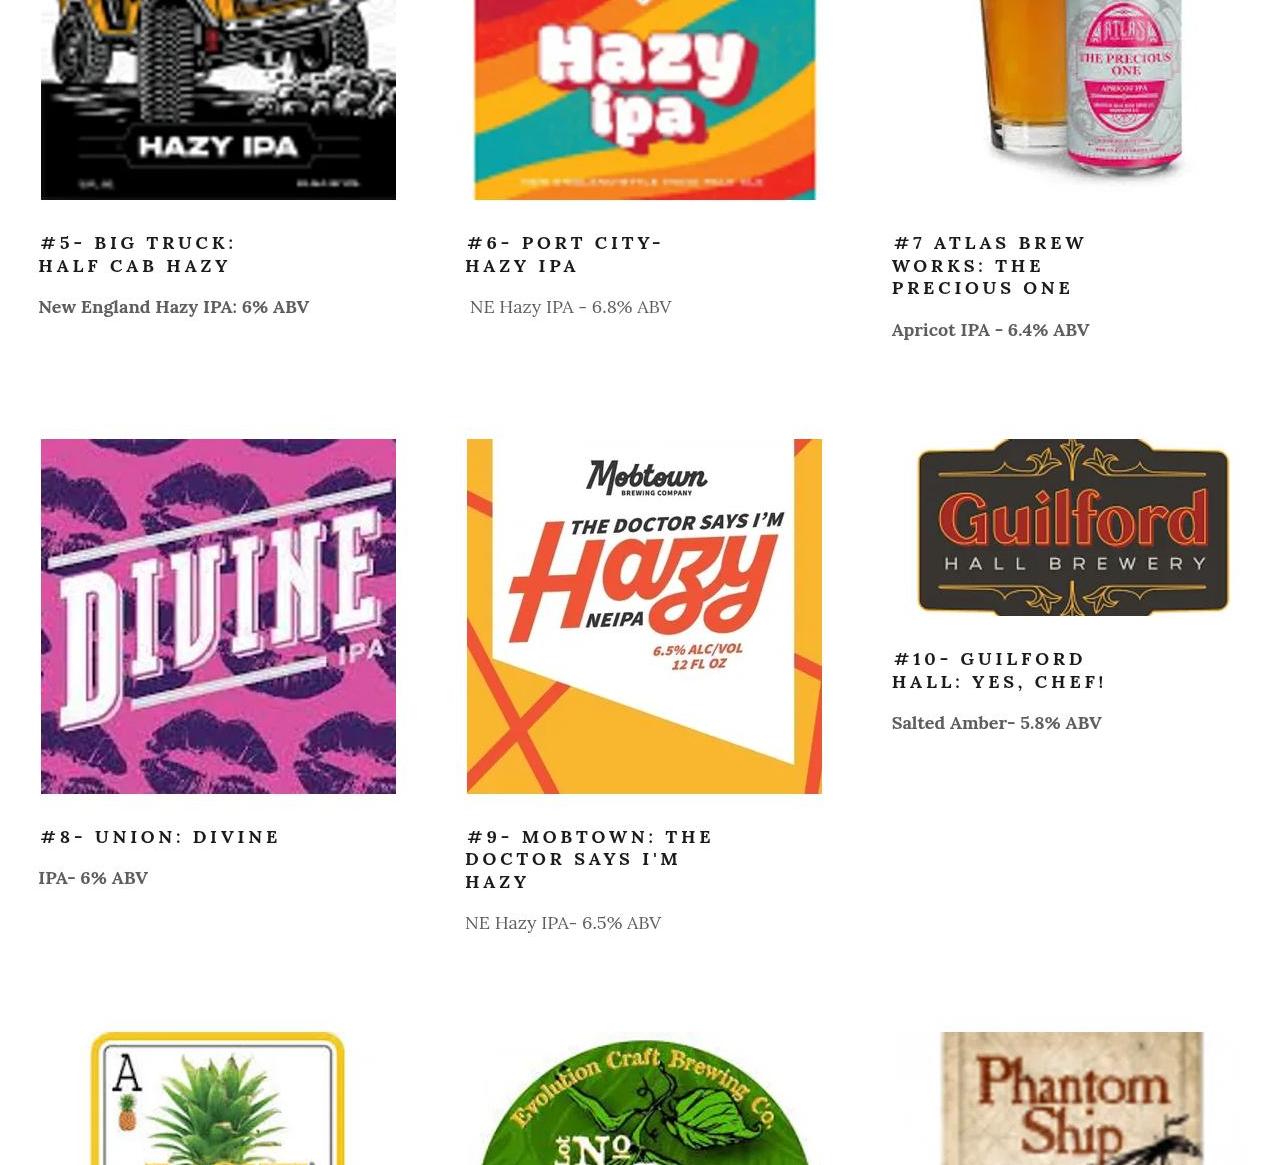Open the Big Truck Hazy IPA label image
The image size is (1270, 1165).
point(218,100)
